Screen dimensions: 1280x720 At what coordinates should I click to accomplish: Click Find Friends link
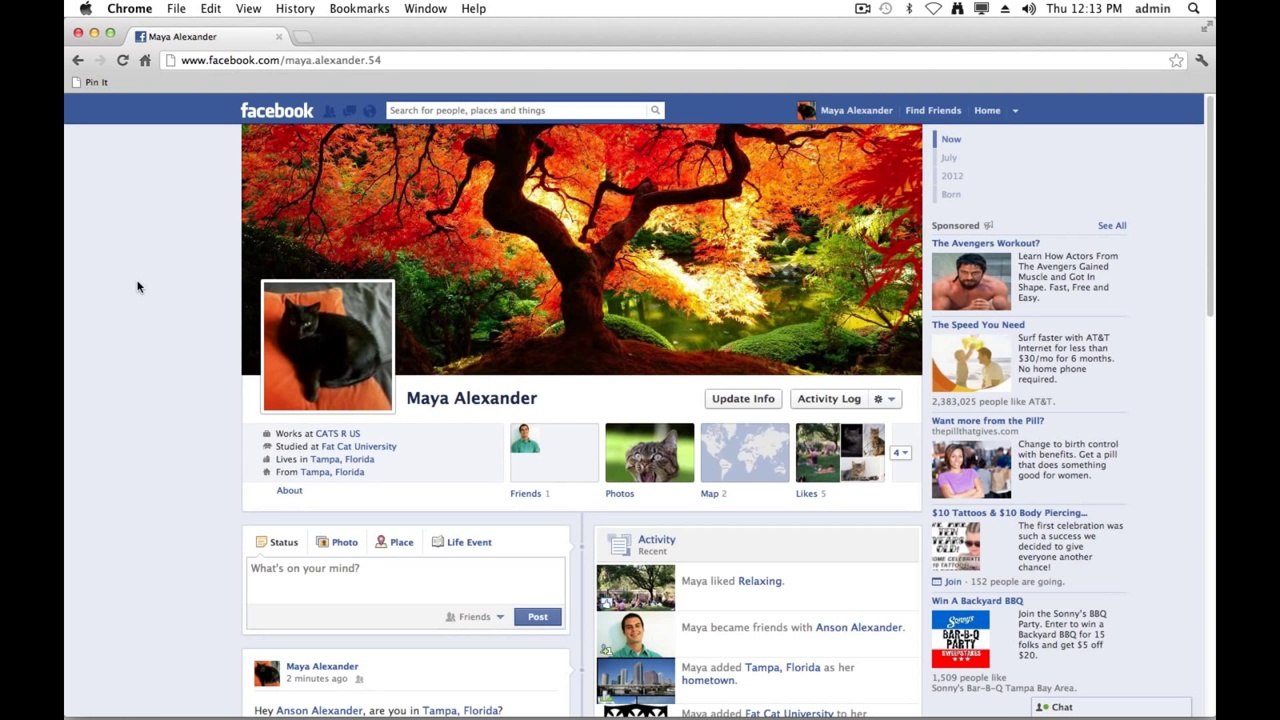click(x=933, y=111)
